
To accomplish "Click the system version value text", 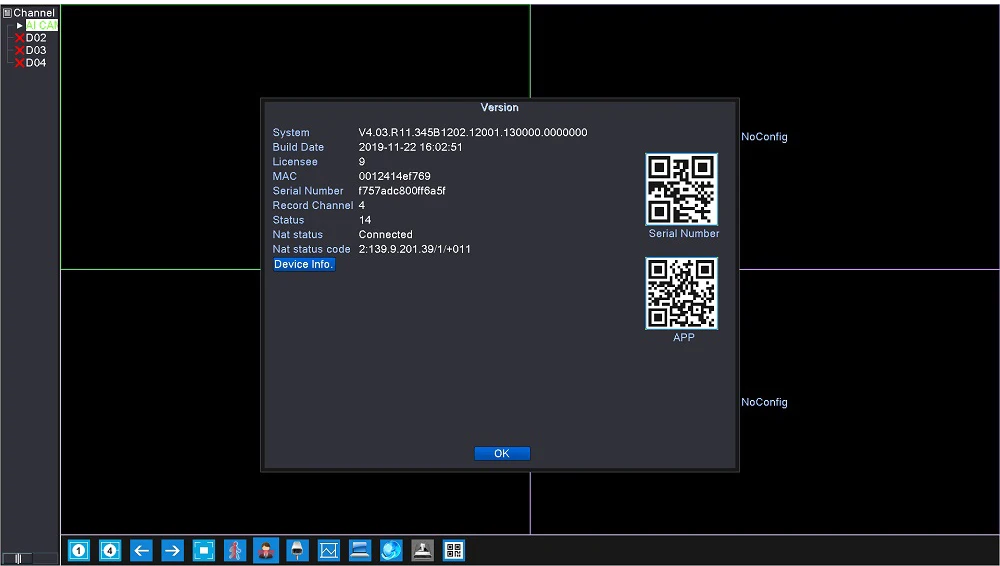I will 473,133.
